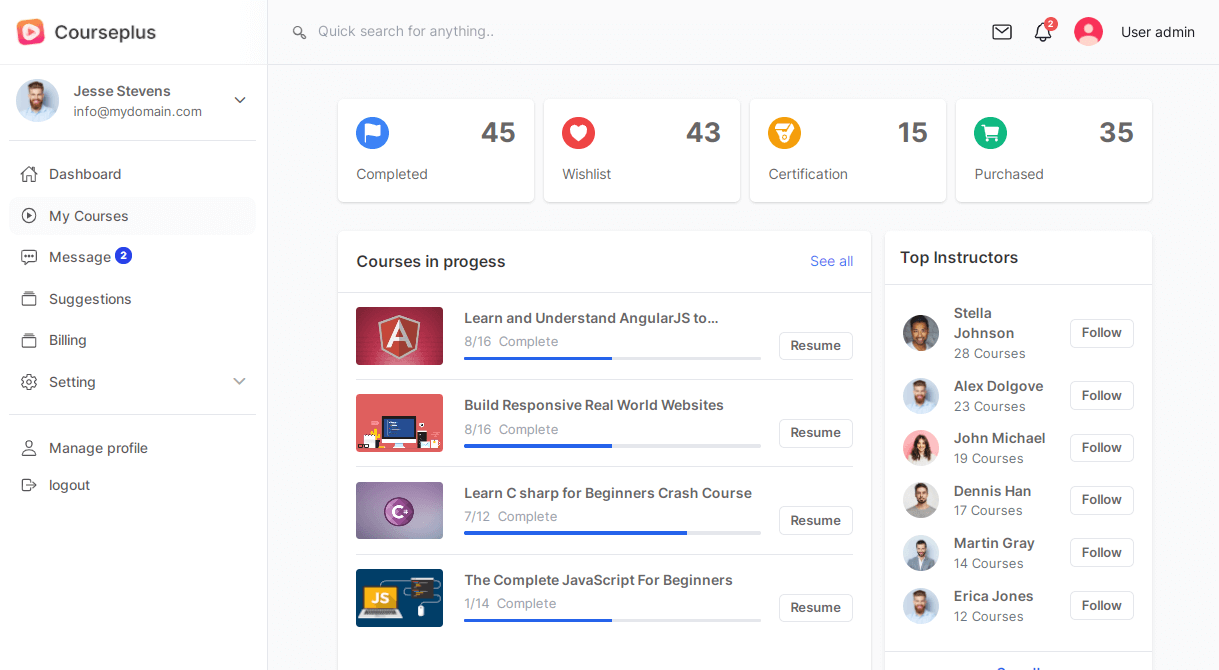Open Dashboard in the sidebar
The height and width of the screenshot is (670, 1219).
[x=85, y=174]
